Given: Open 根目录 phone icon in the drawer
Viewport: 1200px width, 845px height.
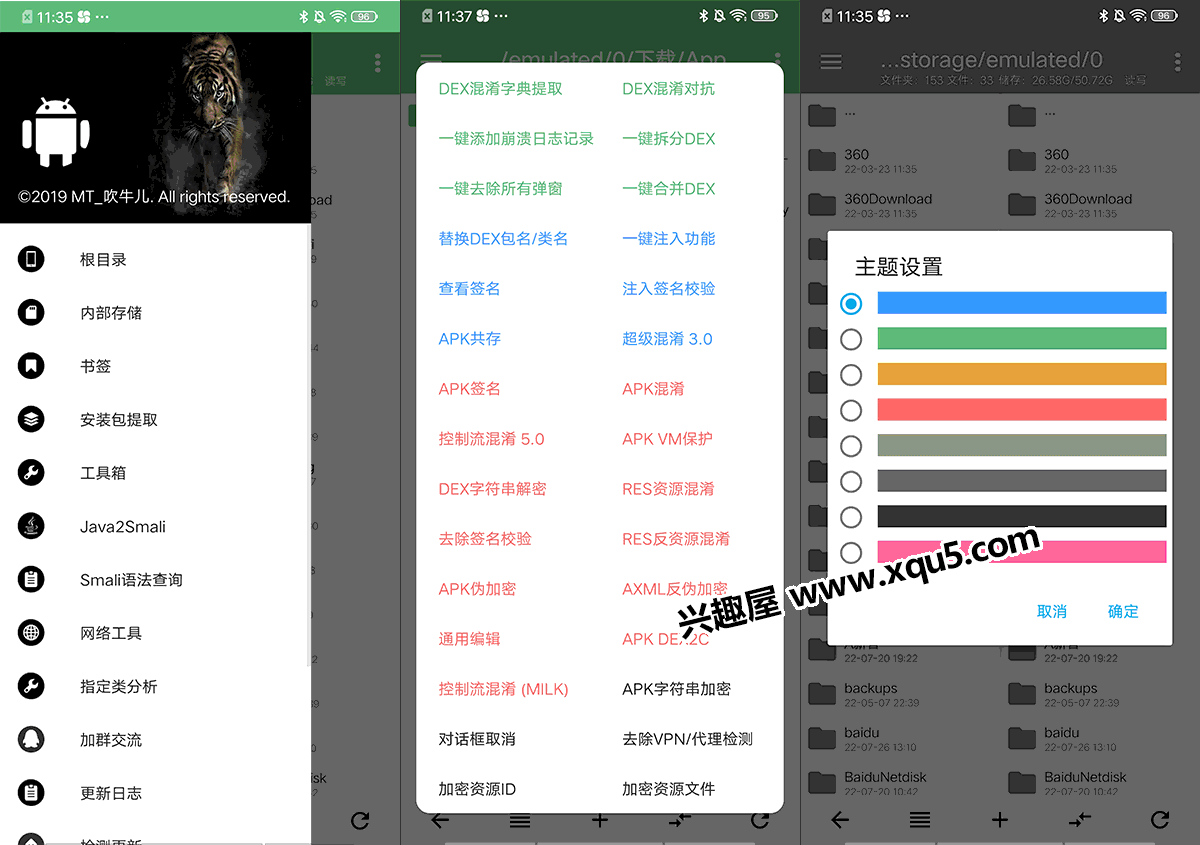Looking at the screenshot, I should (x=32, y=260).
